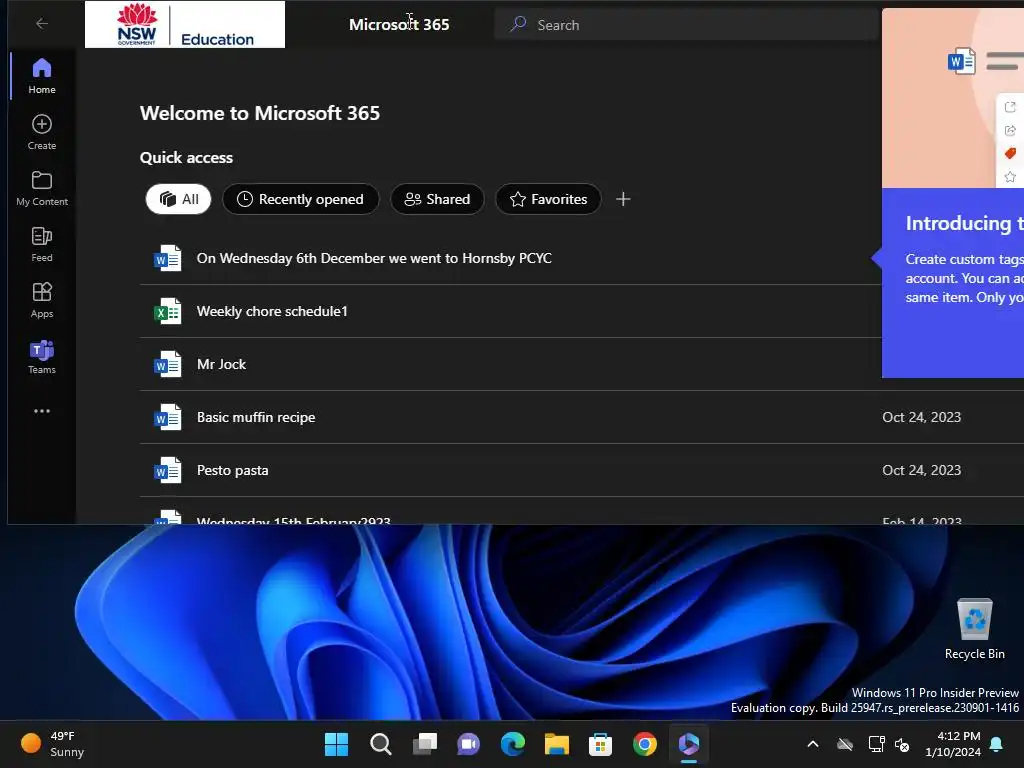The image size is (1024, 768).
Task: Open Chat app in the taskbar
Action: click(x=468, y=744)
